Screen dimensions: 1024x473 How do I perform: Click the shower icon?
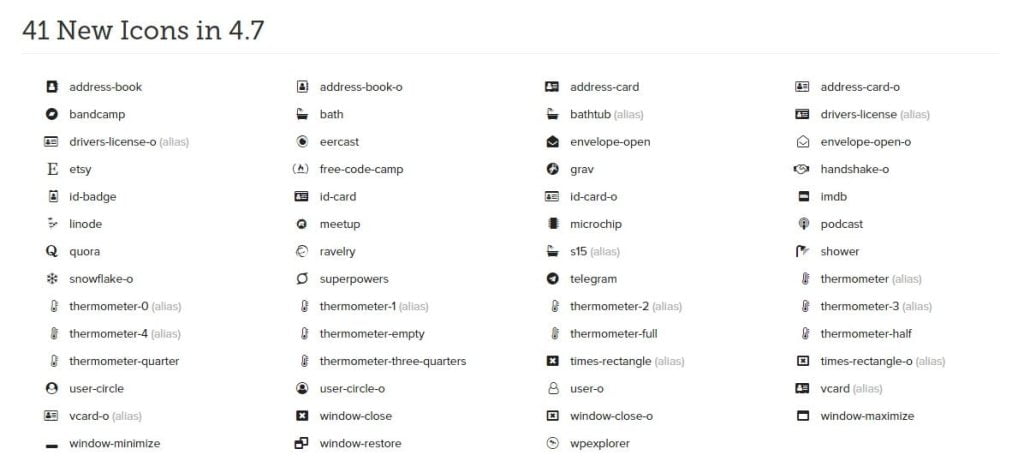tap(802, 251)
